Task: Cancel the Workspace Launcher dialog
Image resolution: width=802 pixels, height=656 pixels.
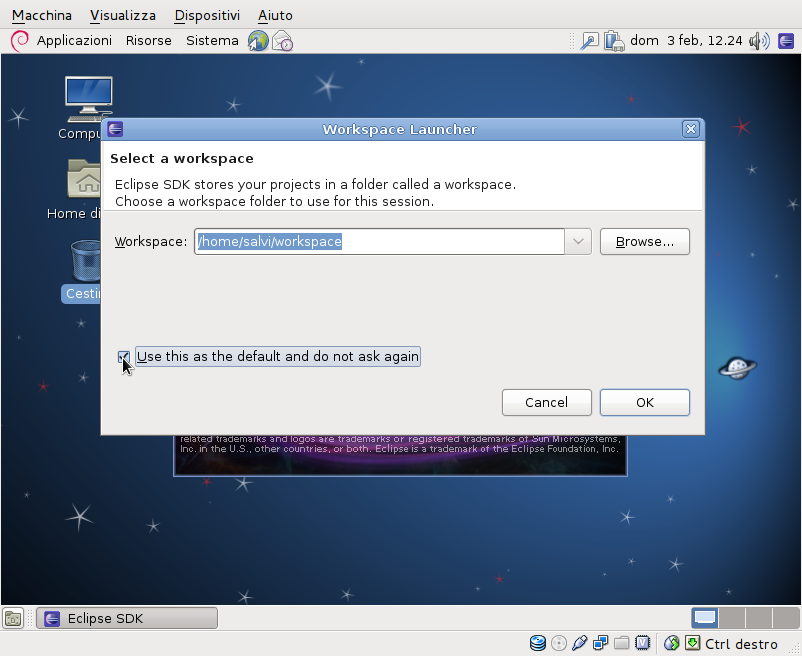Action: 546,402
